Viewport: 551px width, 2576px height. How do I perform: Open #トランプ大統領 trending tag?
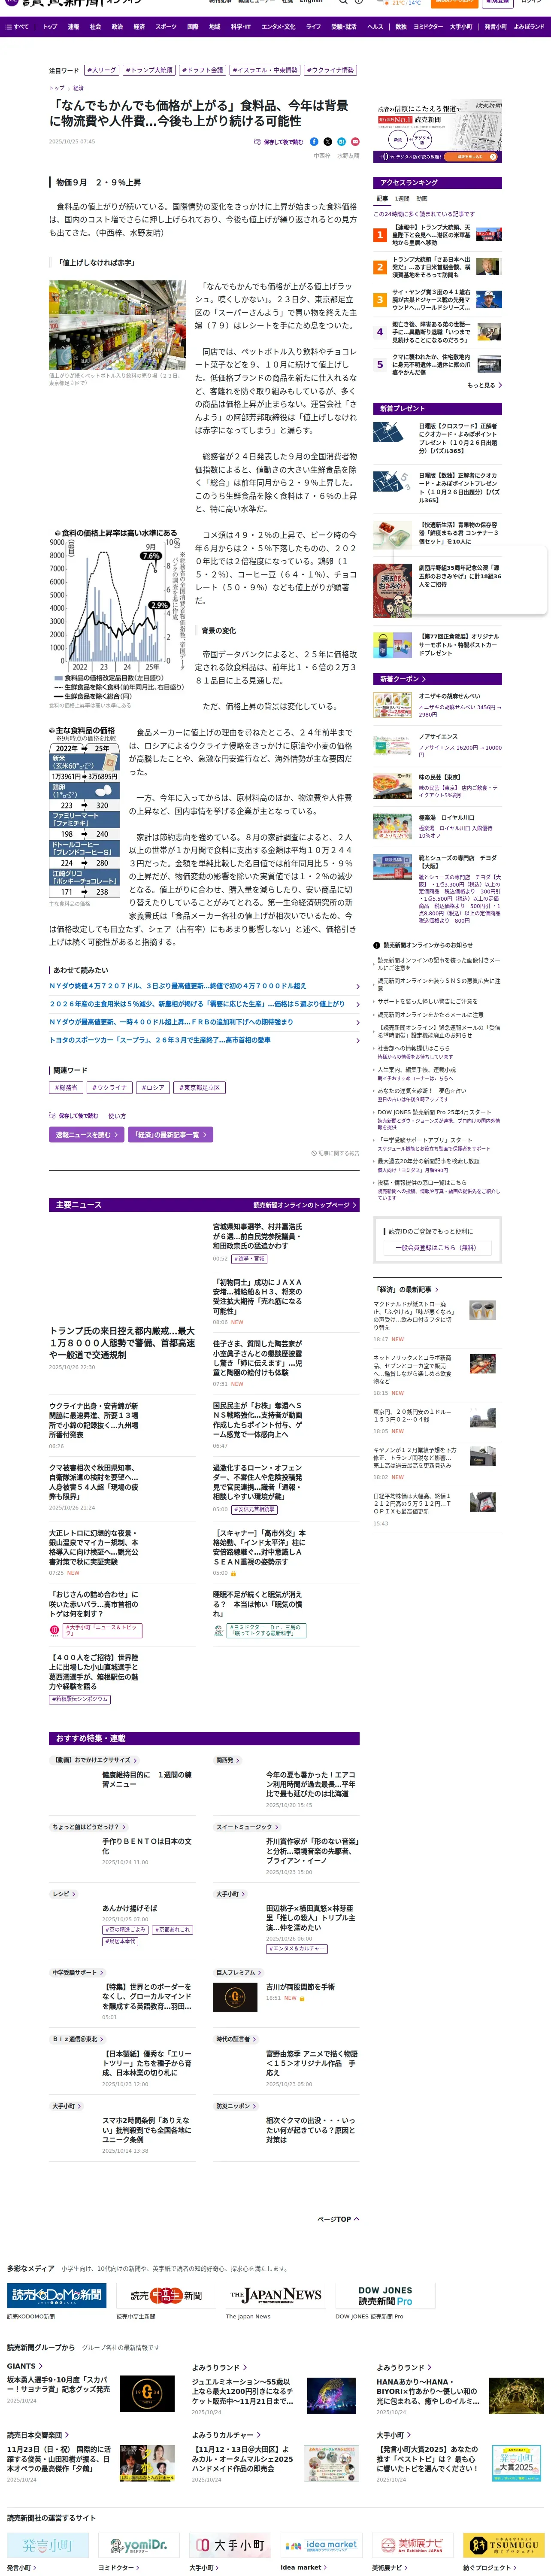149,70
